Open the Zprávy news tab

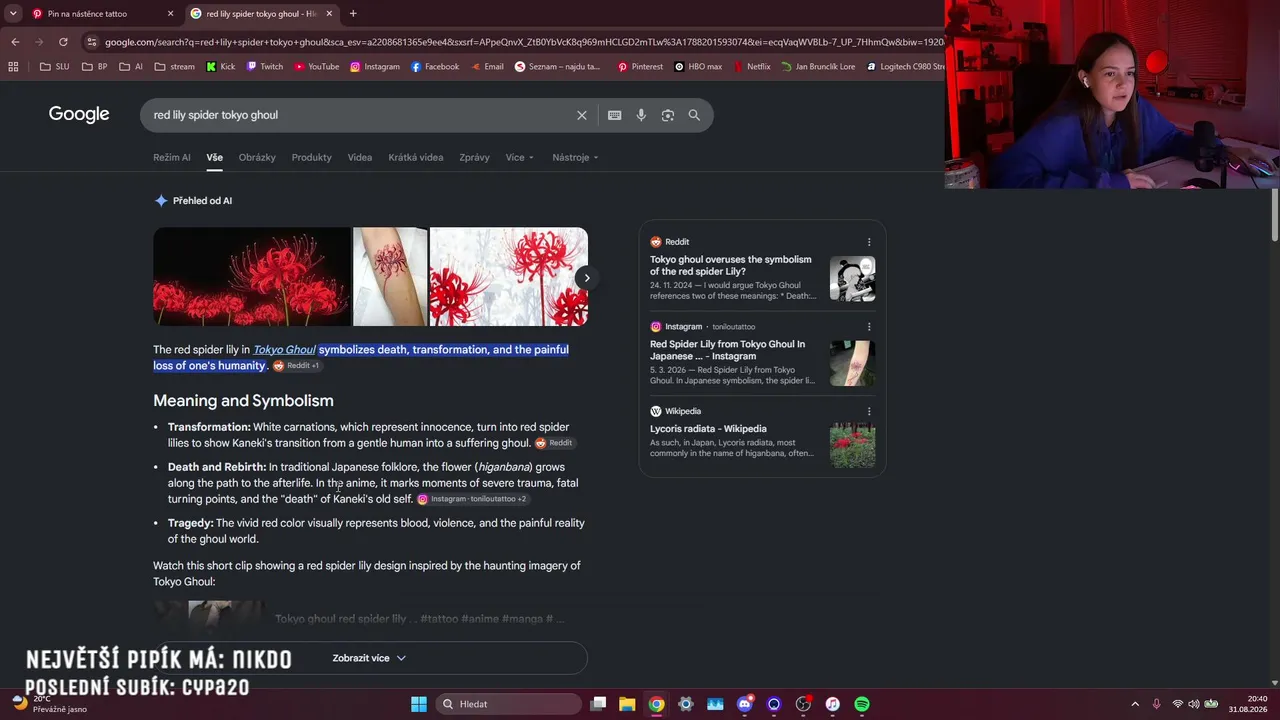[x=474, y=157]
